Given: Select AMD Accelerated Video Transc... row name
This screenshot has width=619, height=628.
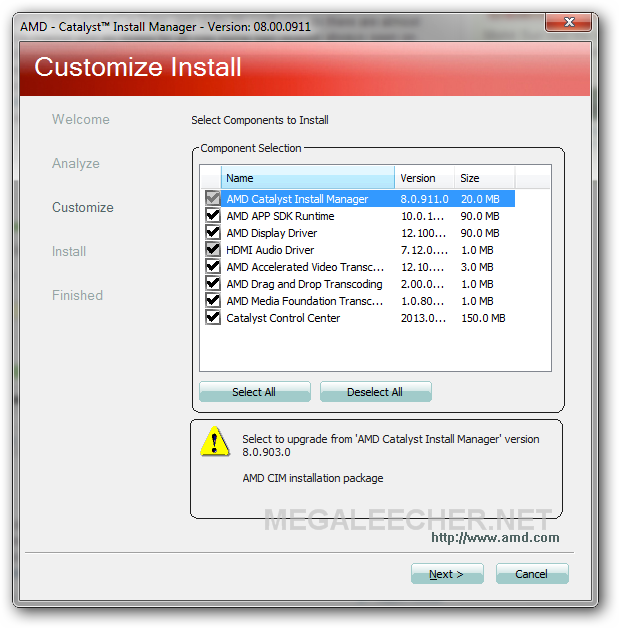Looking at the screenshot, I should coord(305,267).
